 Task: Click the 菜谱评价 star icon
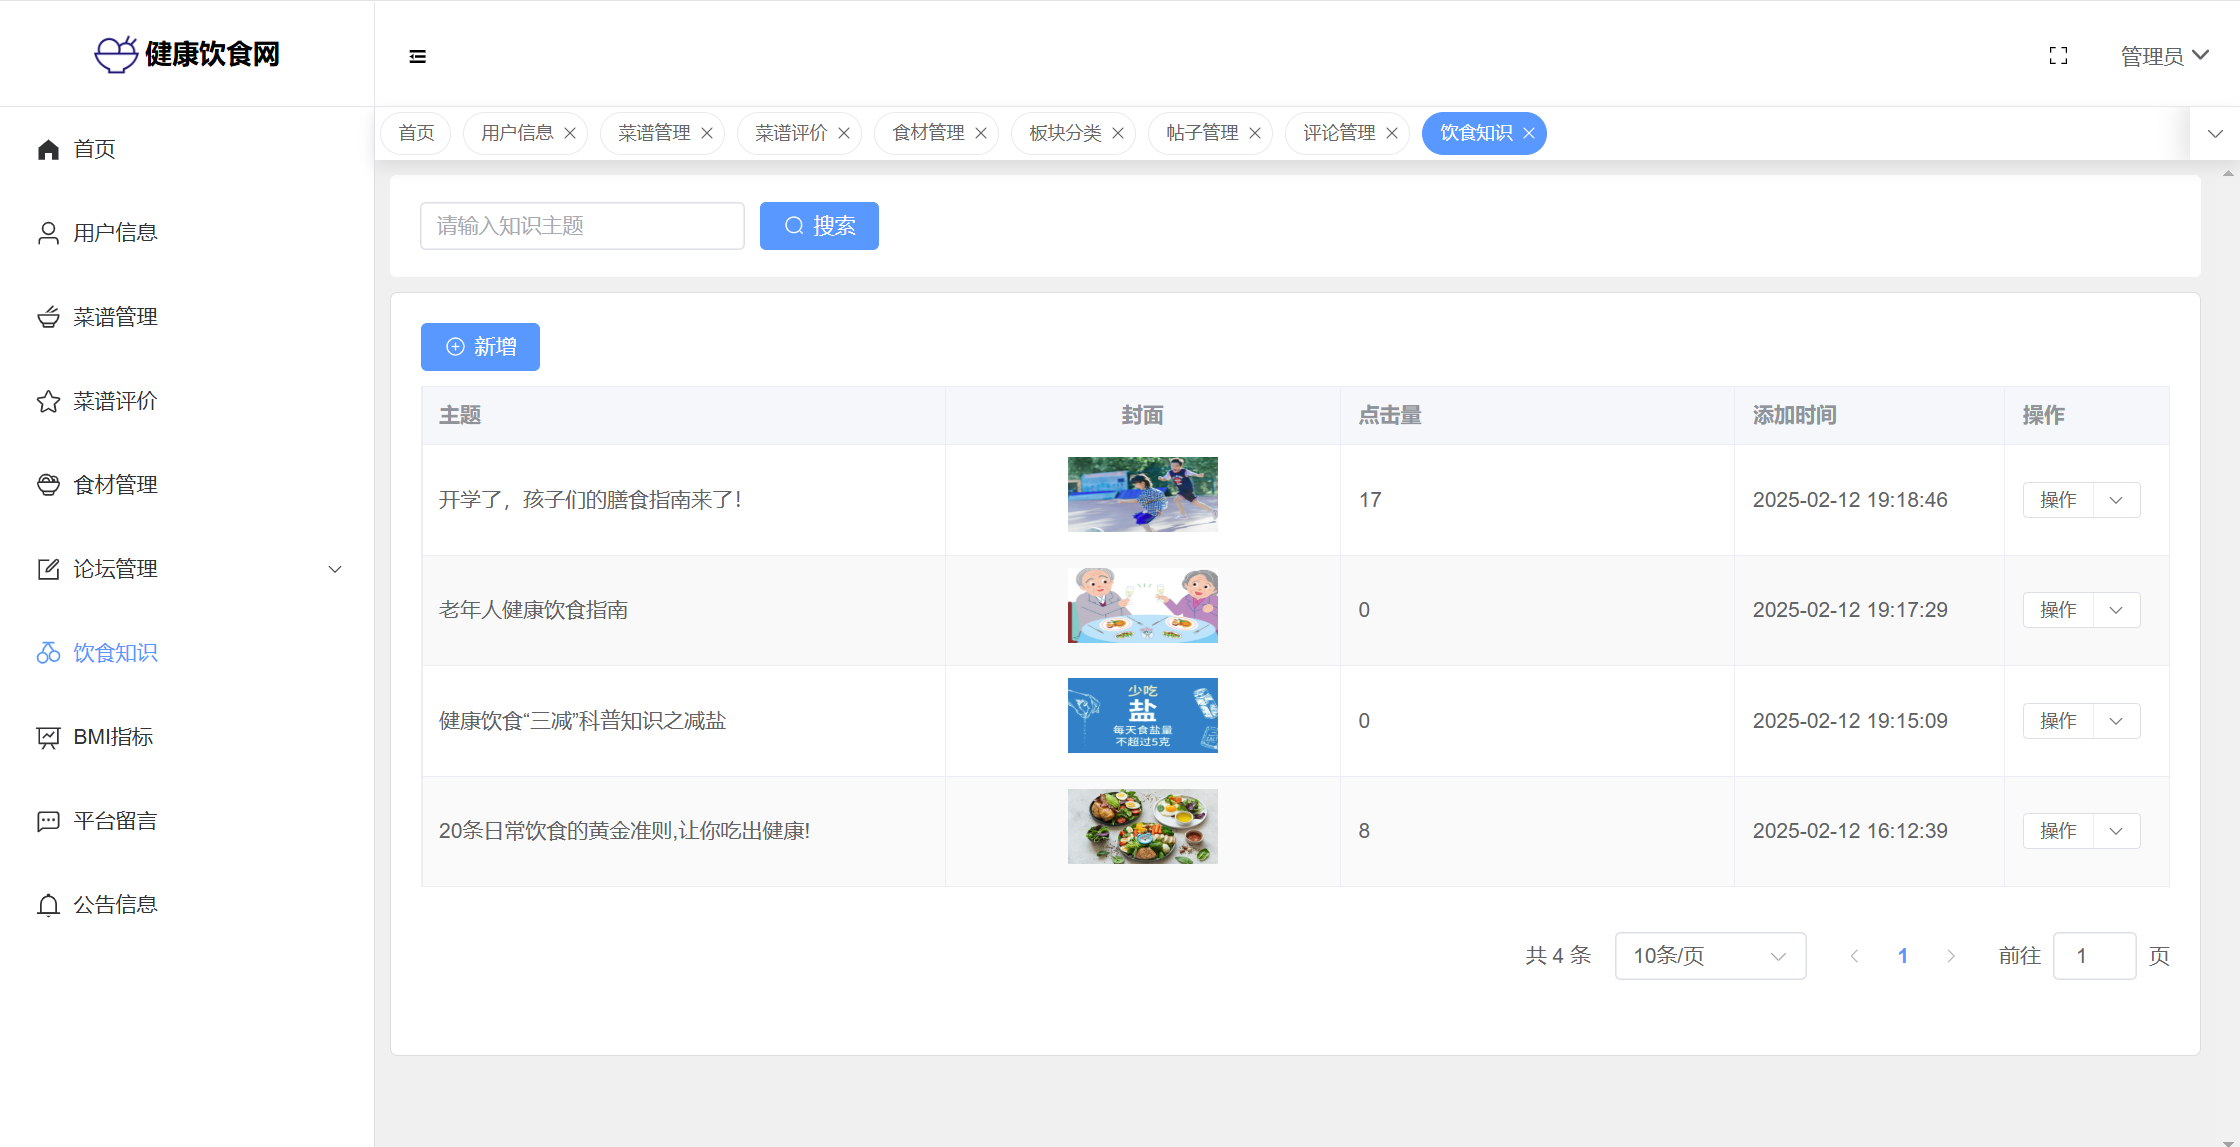click(x=48, y=401)
